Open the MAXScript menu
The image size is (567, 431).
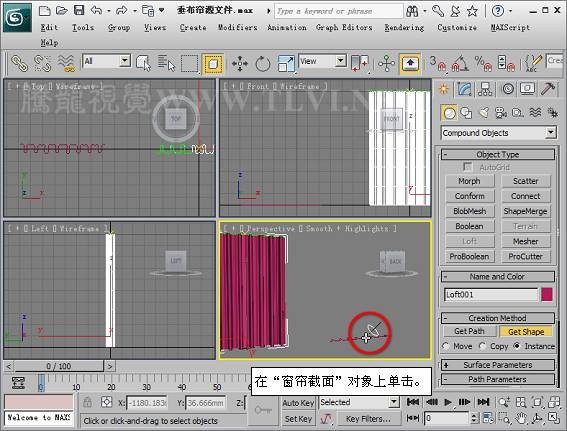click(510, 27)
